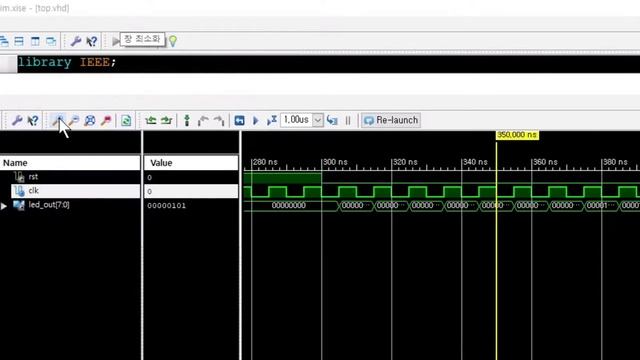640x360 pixels.
Task: Click the 1.00us simulation time field
Action: click(x=297, y=120)
